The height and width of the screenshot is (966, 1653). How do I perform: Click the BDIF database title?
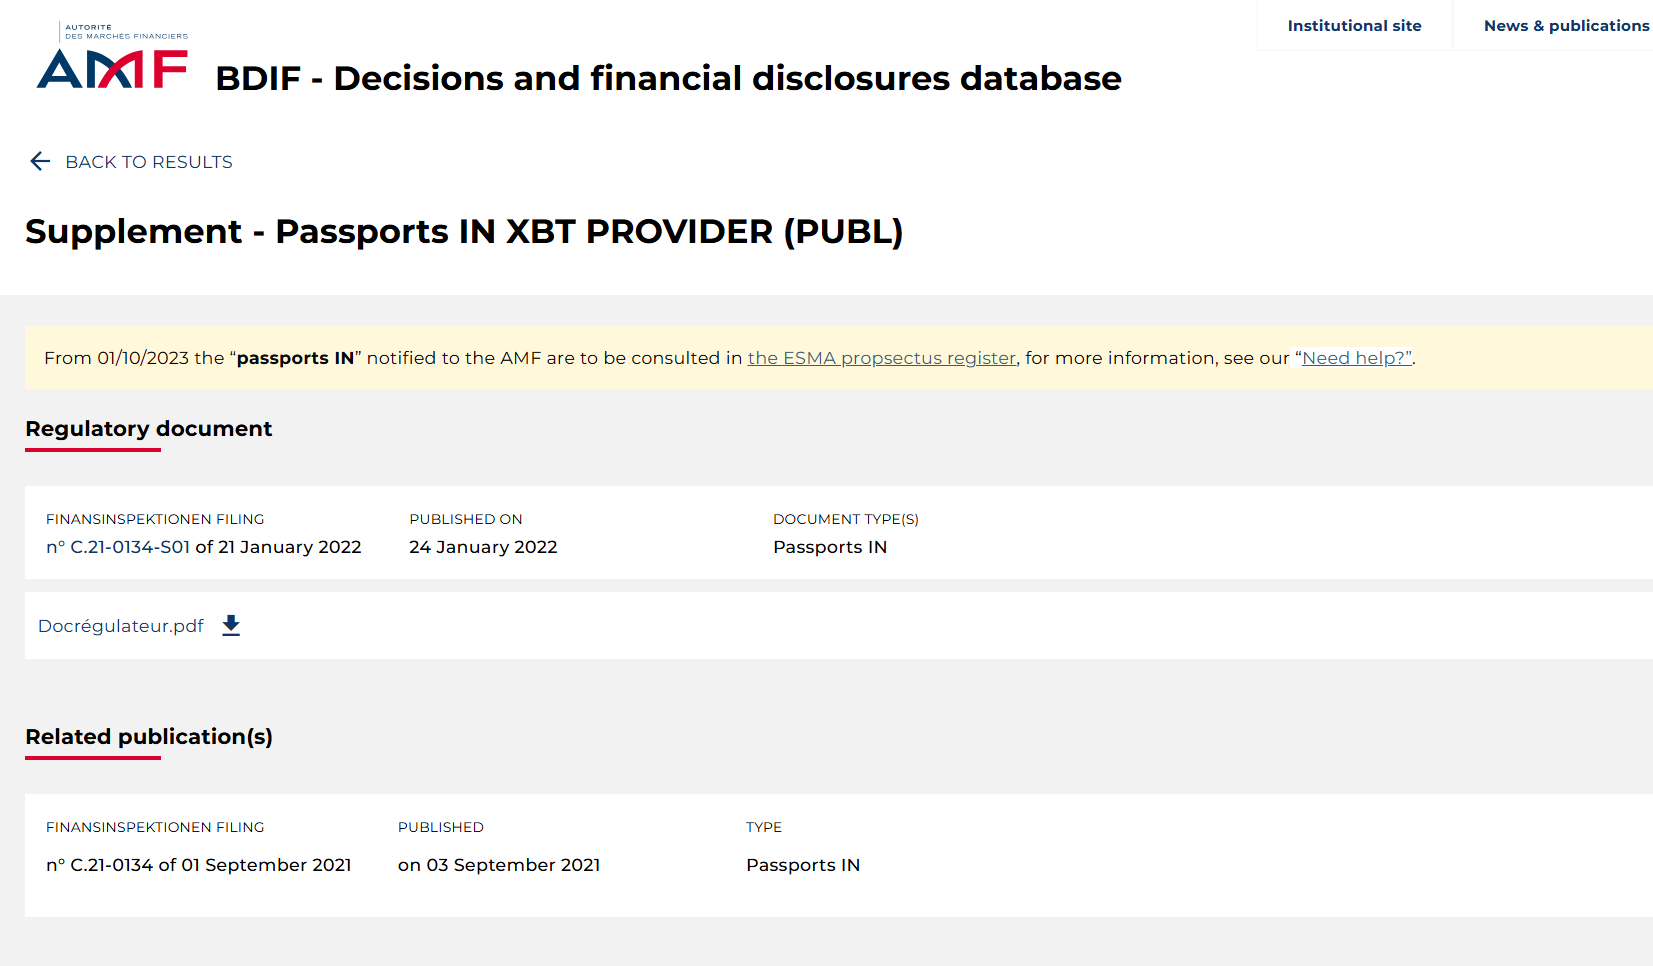coord(668,78)
